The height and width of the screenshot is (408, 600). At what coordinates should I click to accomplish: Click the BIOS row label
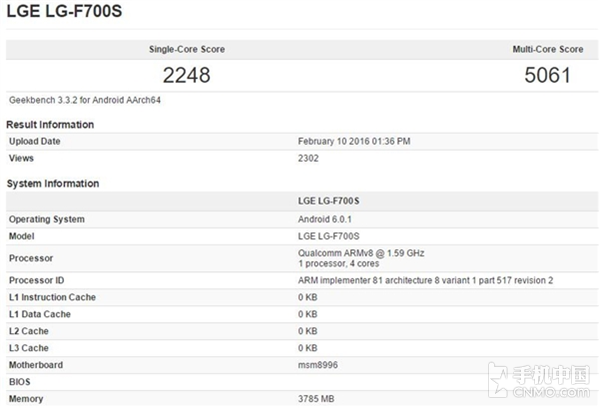20,382
